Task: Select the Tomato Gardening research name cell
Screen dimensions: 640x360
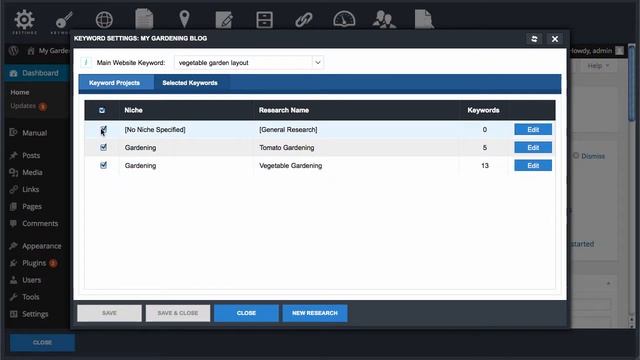Action: [x=287, y=147]
